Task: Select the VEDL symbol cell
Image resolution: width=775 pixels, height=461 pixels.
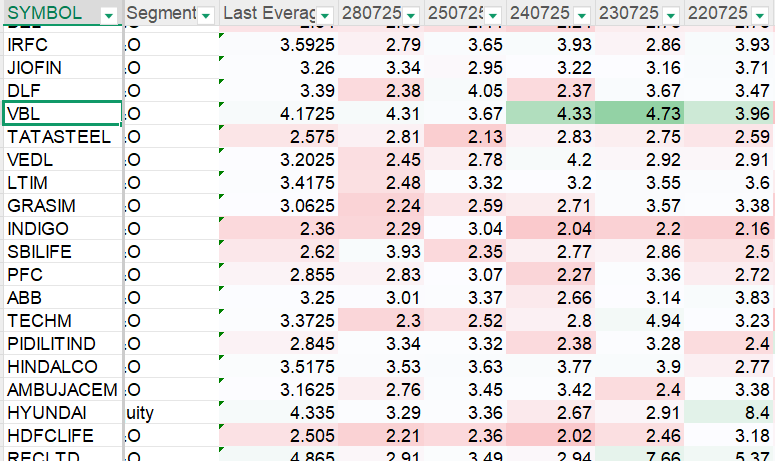Action: point(62,160)
